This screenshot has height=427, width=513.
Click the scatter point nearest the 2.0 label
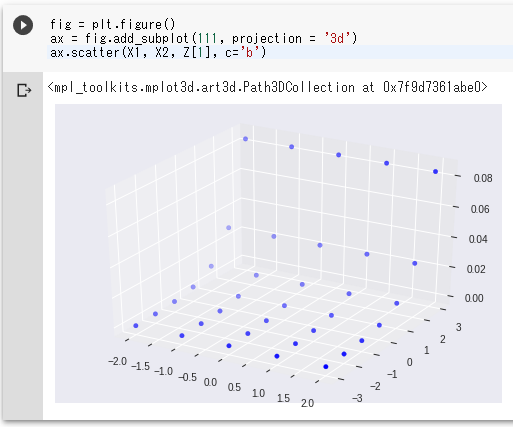point(326,367)
